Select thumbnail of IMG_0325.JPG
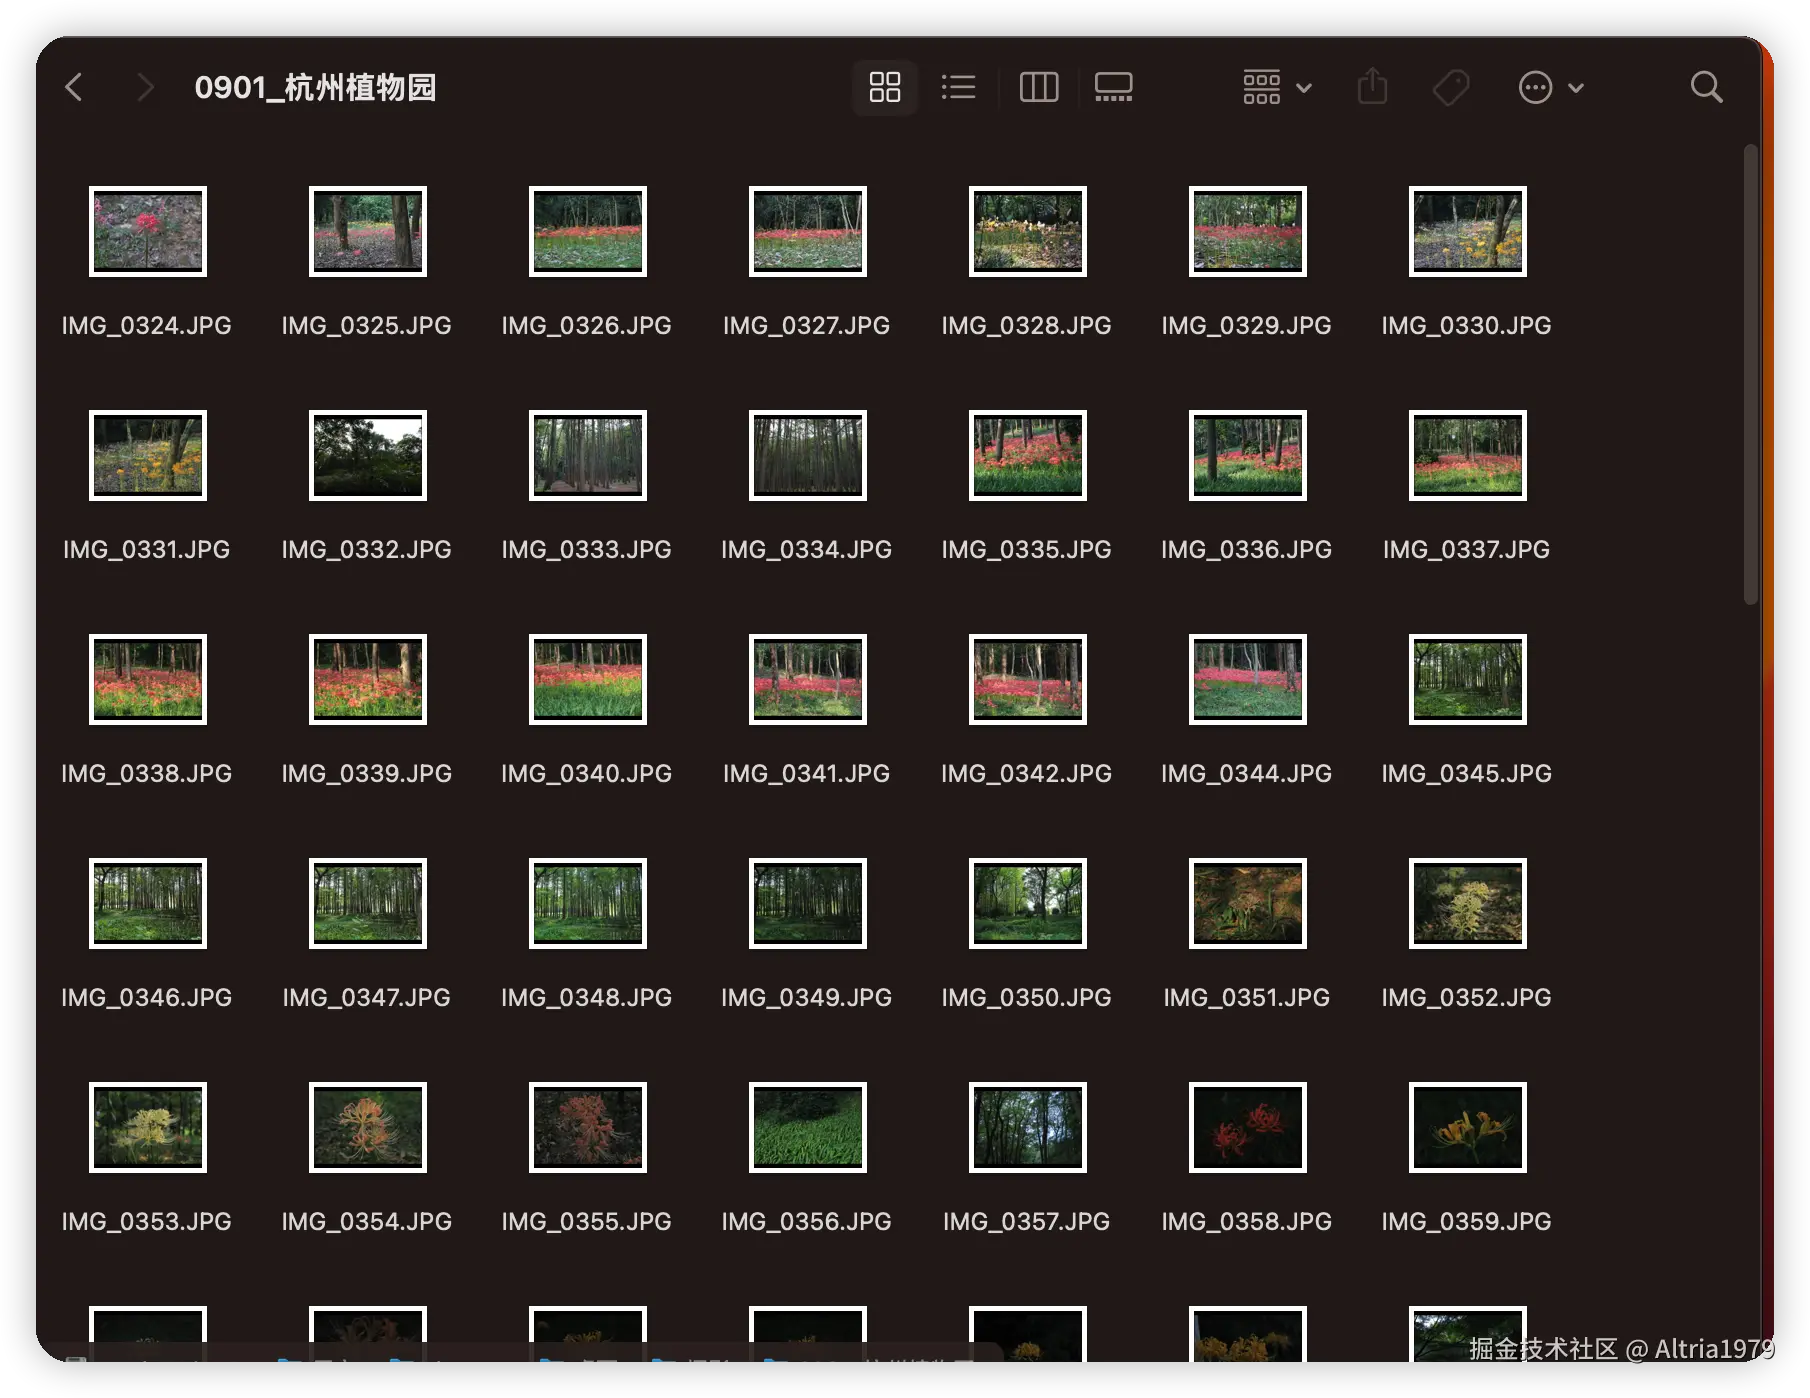This screenshot has width=1810, height=1398. (x=368, y=231)
